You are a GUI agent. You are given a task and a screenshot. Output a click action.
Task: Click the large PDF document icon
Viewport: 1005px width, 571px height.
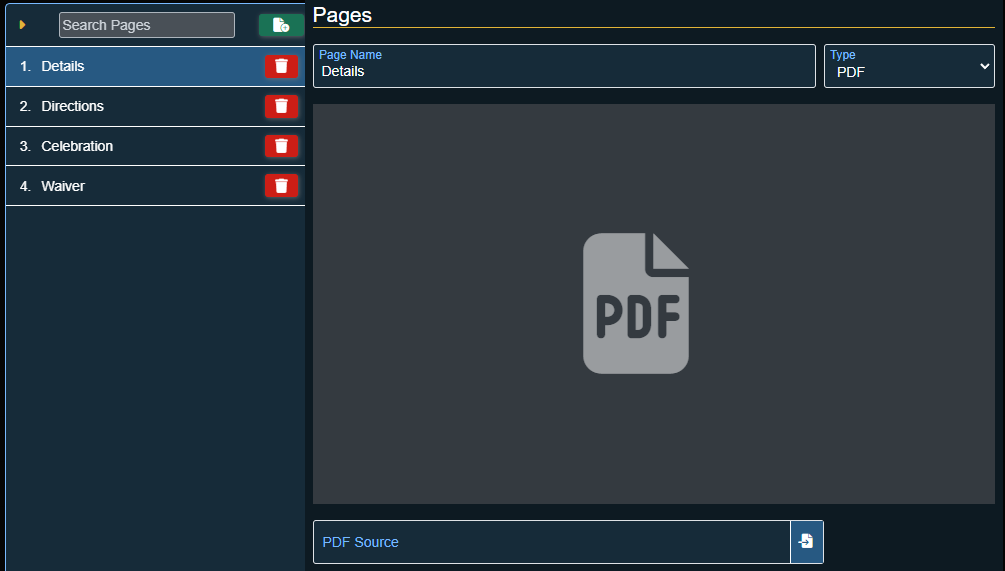pyautogui.click(x=636, y=303)
